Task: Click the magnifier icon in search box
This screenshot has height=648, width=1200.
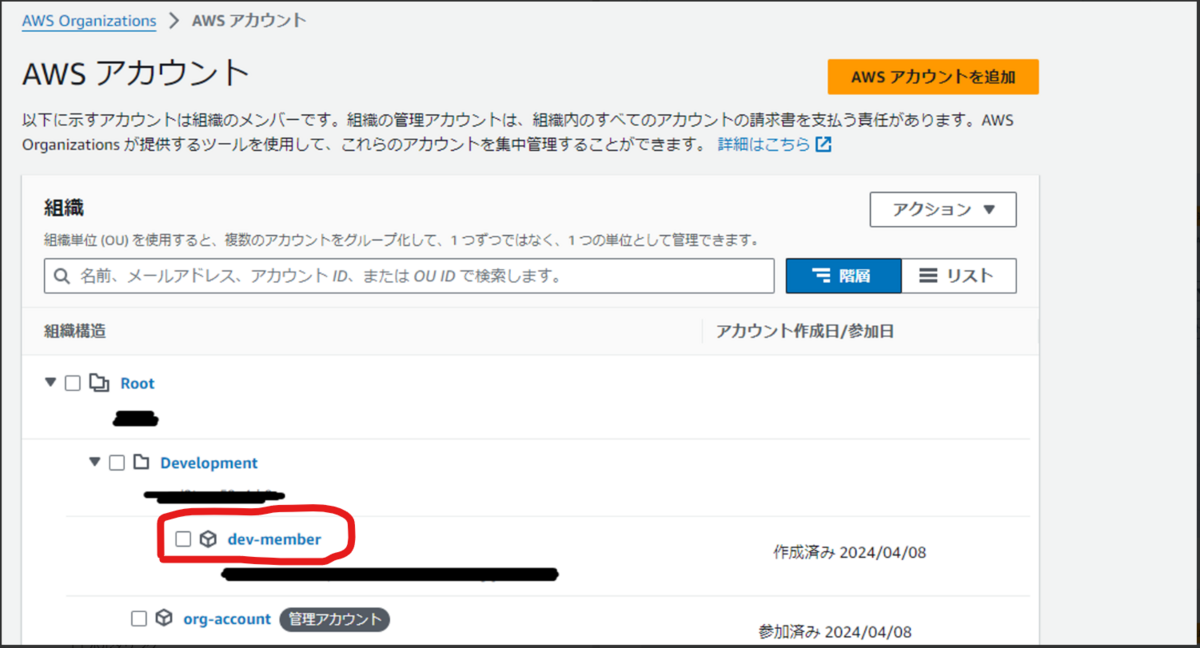Action: [62, 276]
